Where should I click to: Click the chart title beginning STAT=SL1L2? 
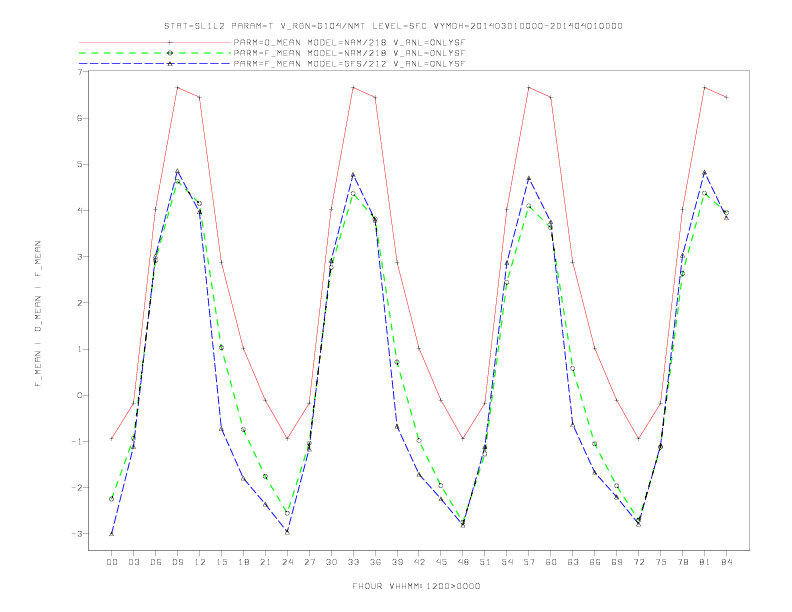click(x=393, y=26)
